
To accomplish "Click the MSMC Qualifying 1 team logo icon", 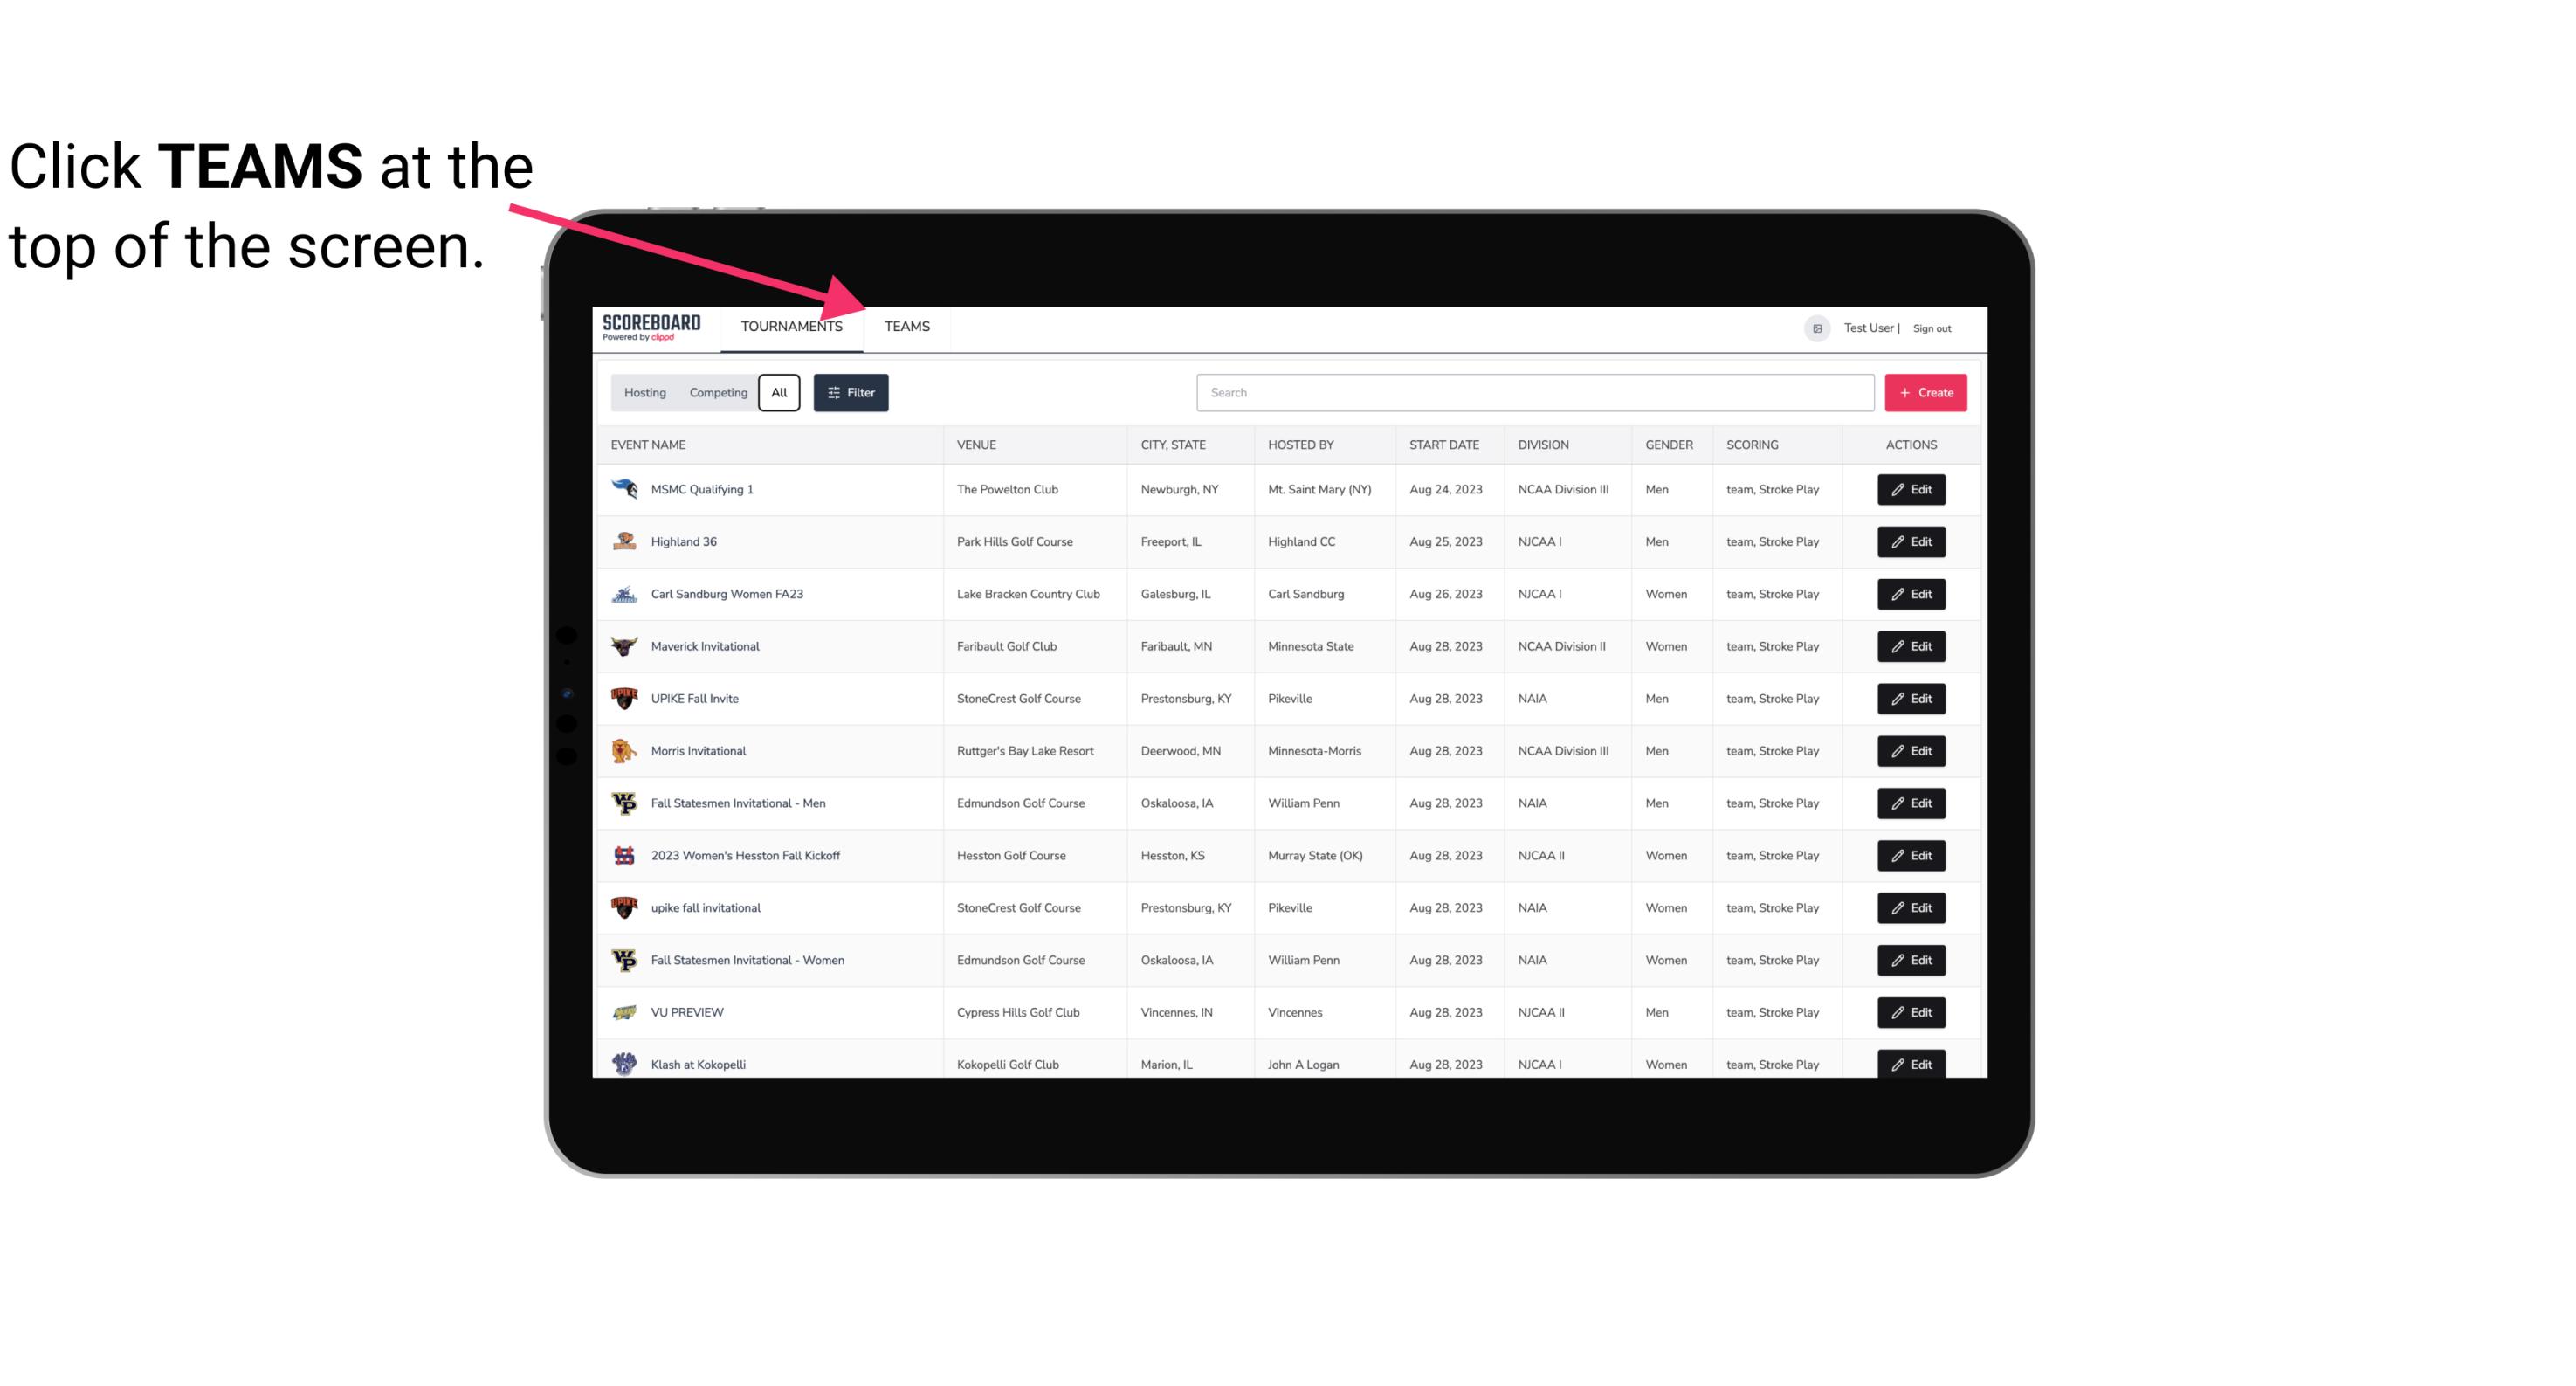I will 623,490.
